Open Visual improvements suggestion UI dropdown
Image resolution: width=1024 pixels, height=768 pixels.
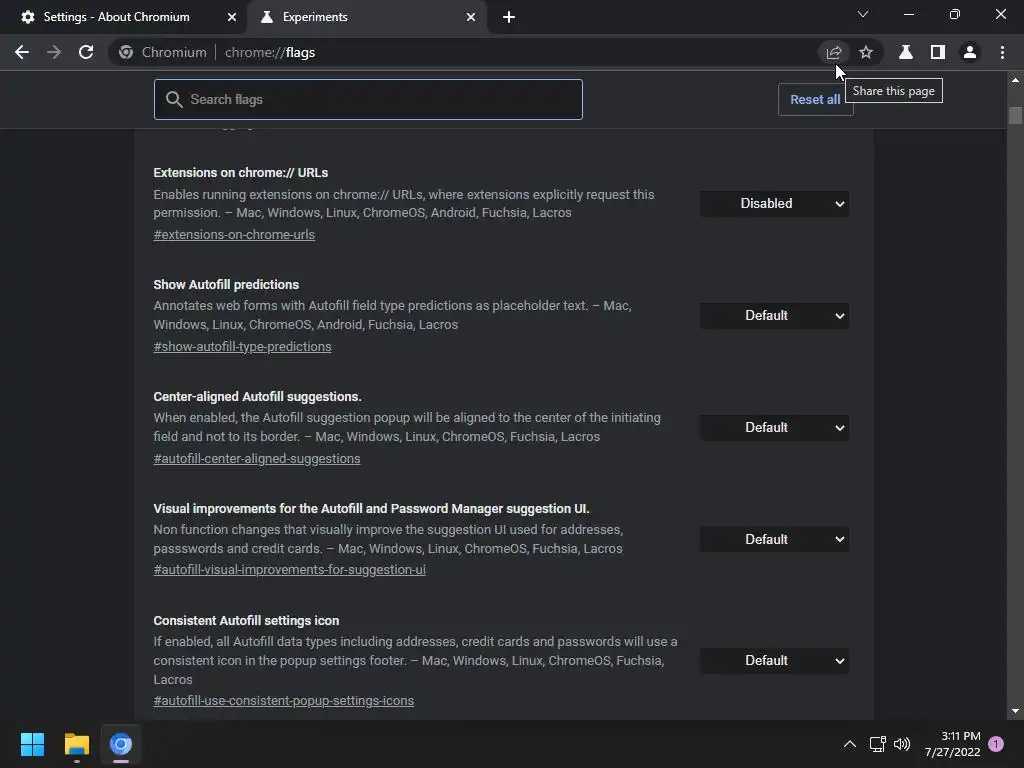tap(774, 539)
